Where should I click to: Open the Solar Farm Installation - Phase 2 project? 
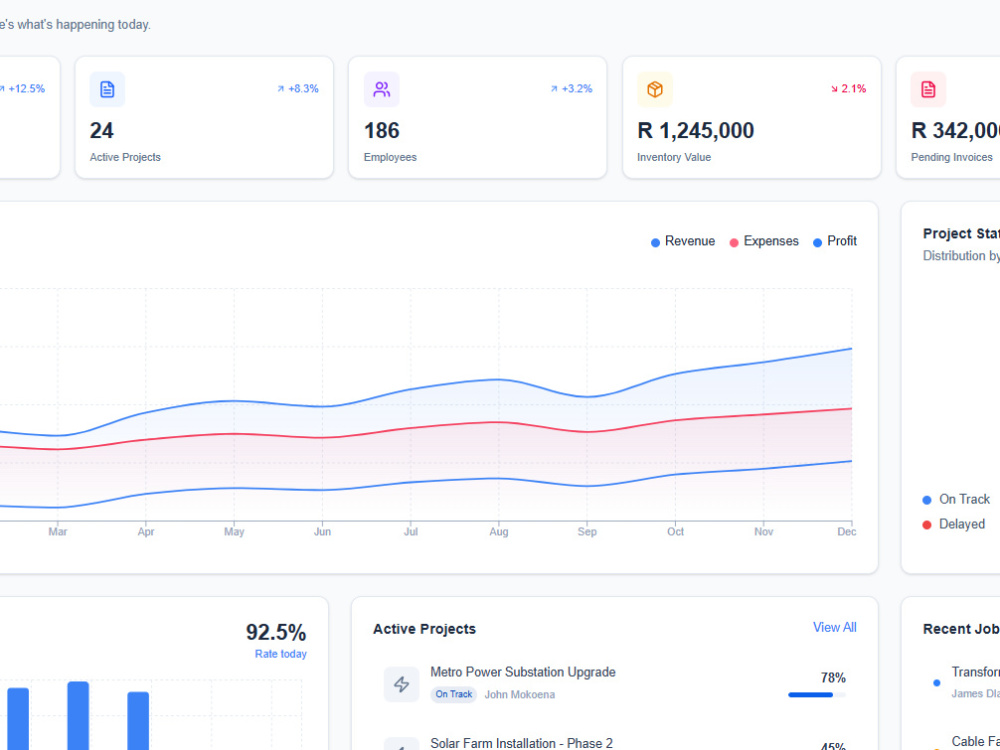coord(521,743)
